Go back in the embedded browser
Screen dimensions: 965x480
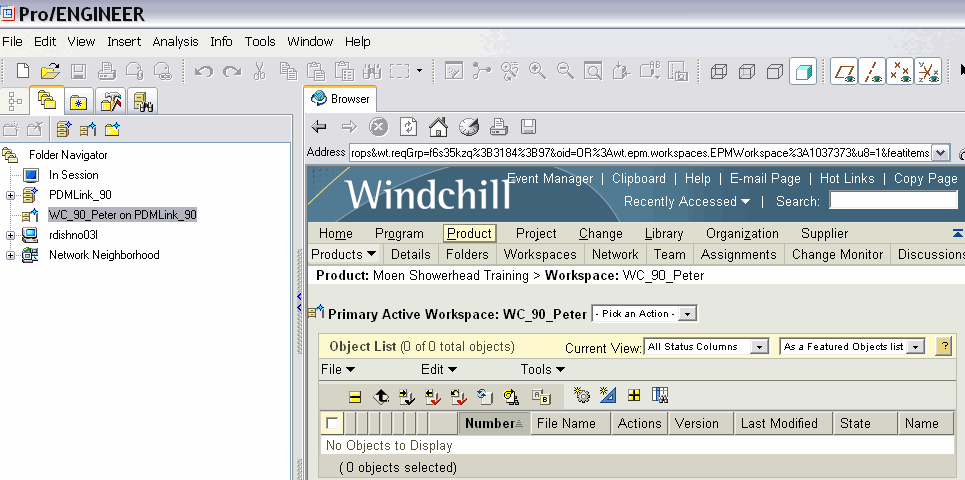[319, 127]
